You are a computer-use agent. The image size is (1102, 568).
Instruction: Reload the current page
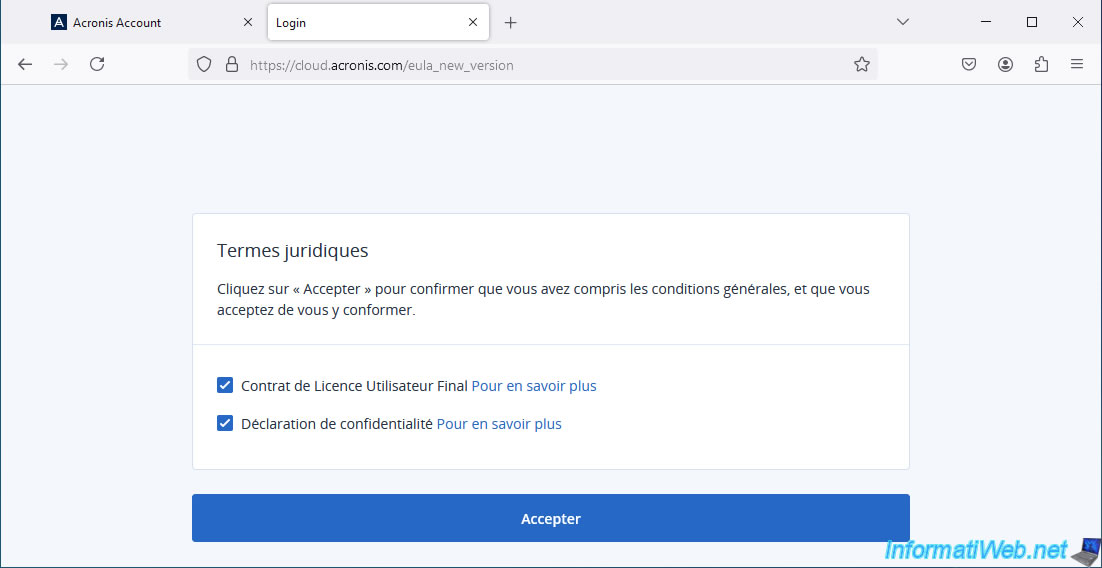point(97,64)
